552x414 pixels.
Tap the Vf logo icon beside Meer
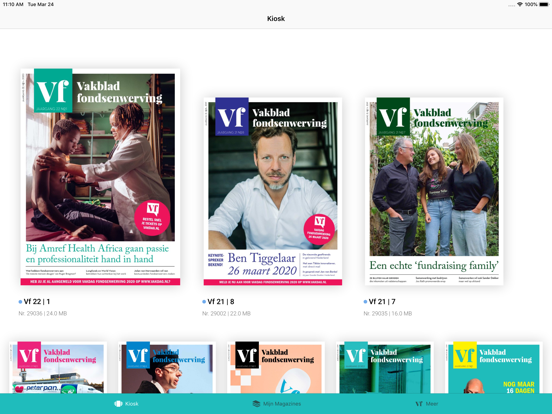tap(419, 403)
